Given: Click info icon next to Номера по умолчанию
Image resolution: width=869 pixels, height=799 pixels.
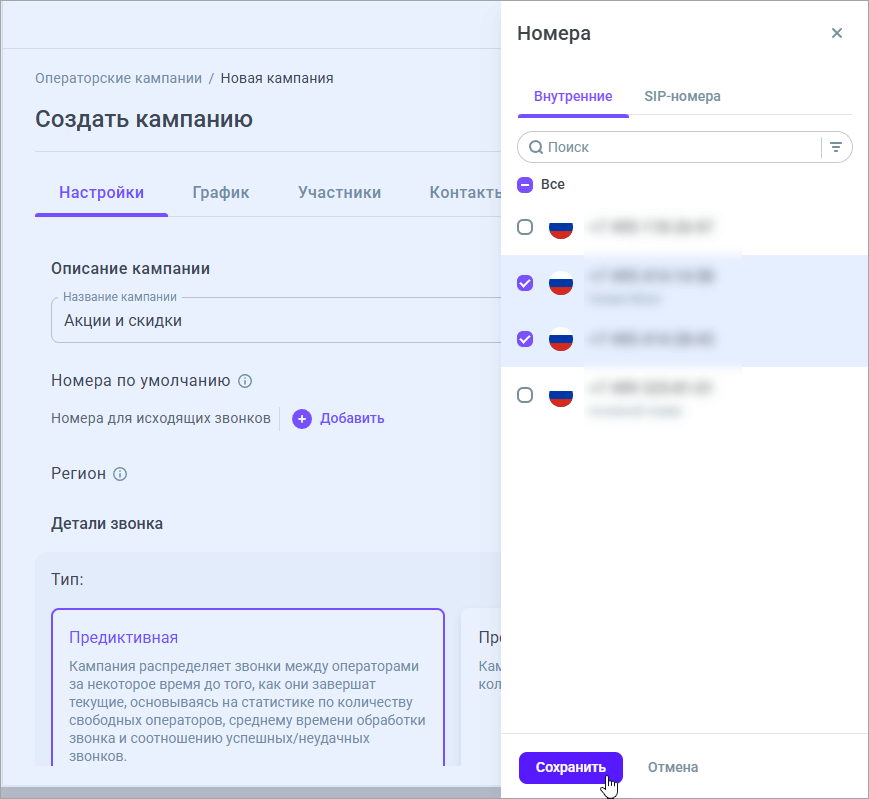Looking at the screenshot, I should (x=244, y=381).
